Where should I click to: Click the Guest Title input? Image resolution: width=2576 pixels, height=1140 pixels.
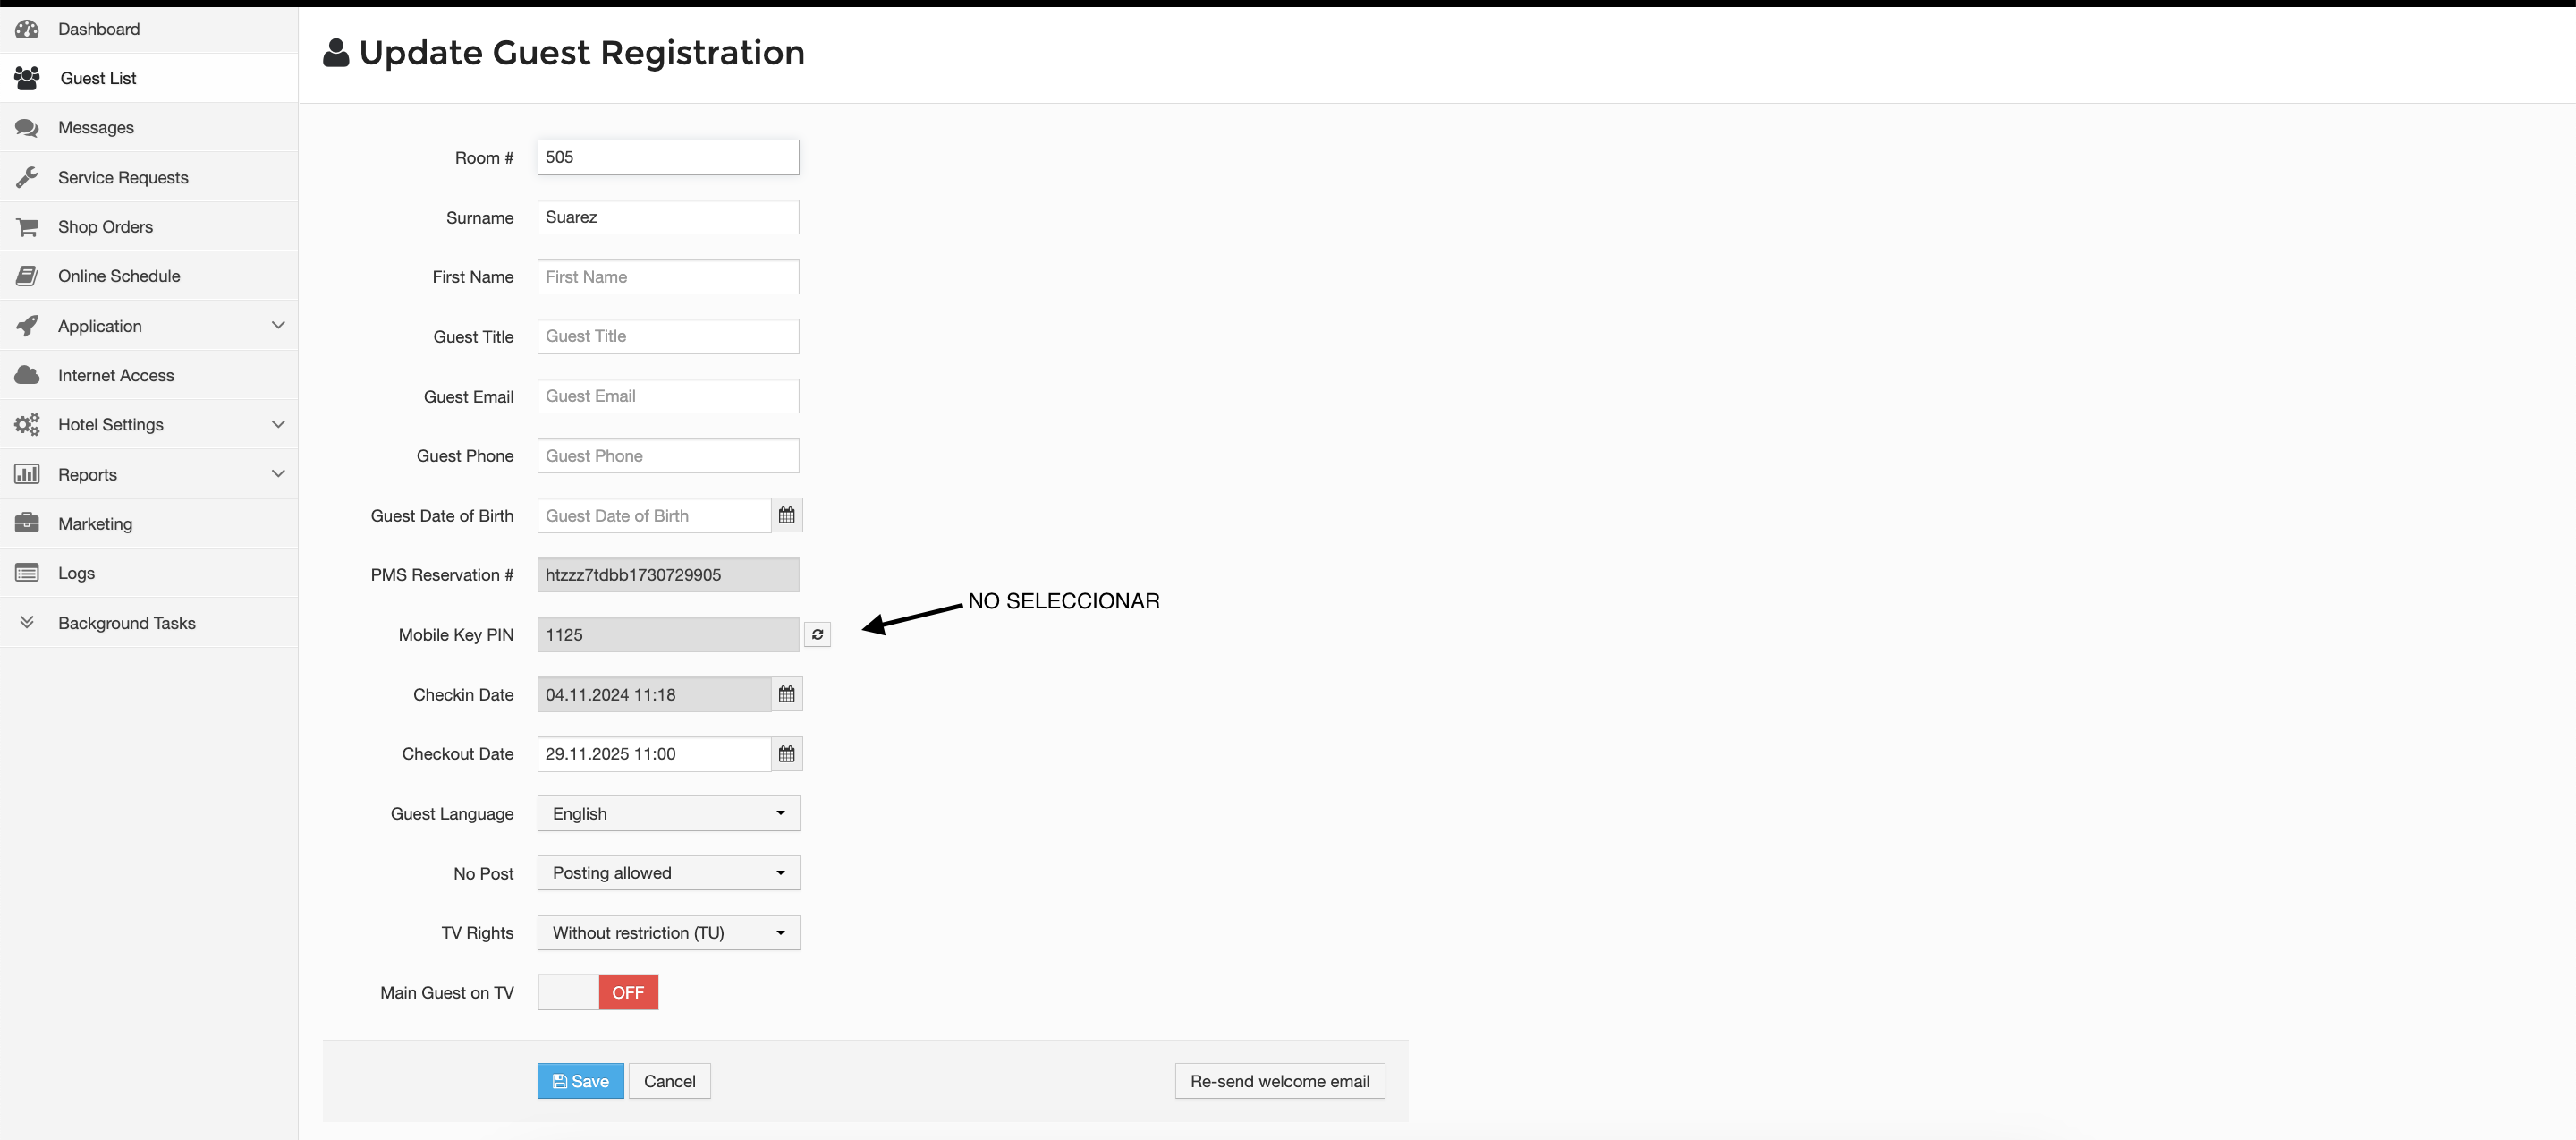[668, 336]
